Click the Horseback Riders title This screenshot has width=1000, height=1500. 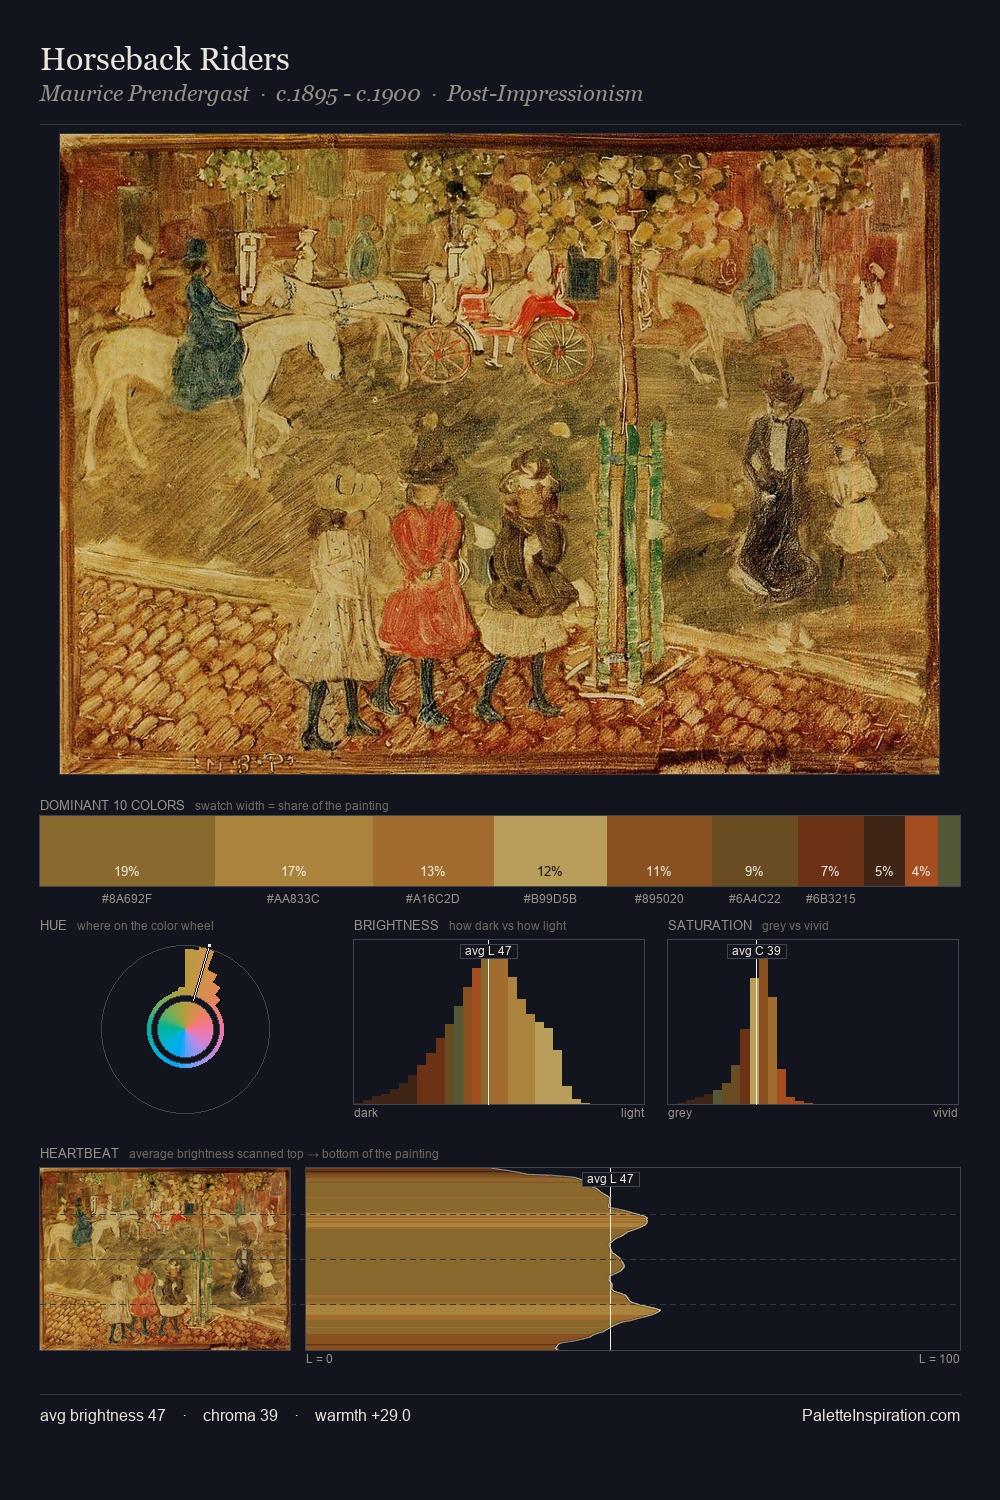pos(165,59)
